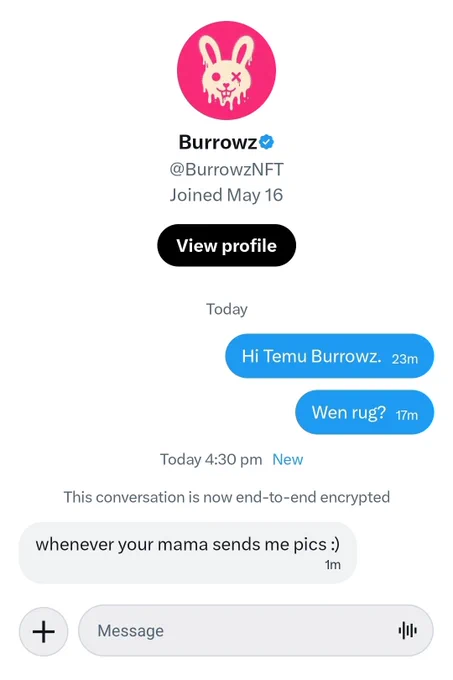Click the View profile button

tap(226, 245)
